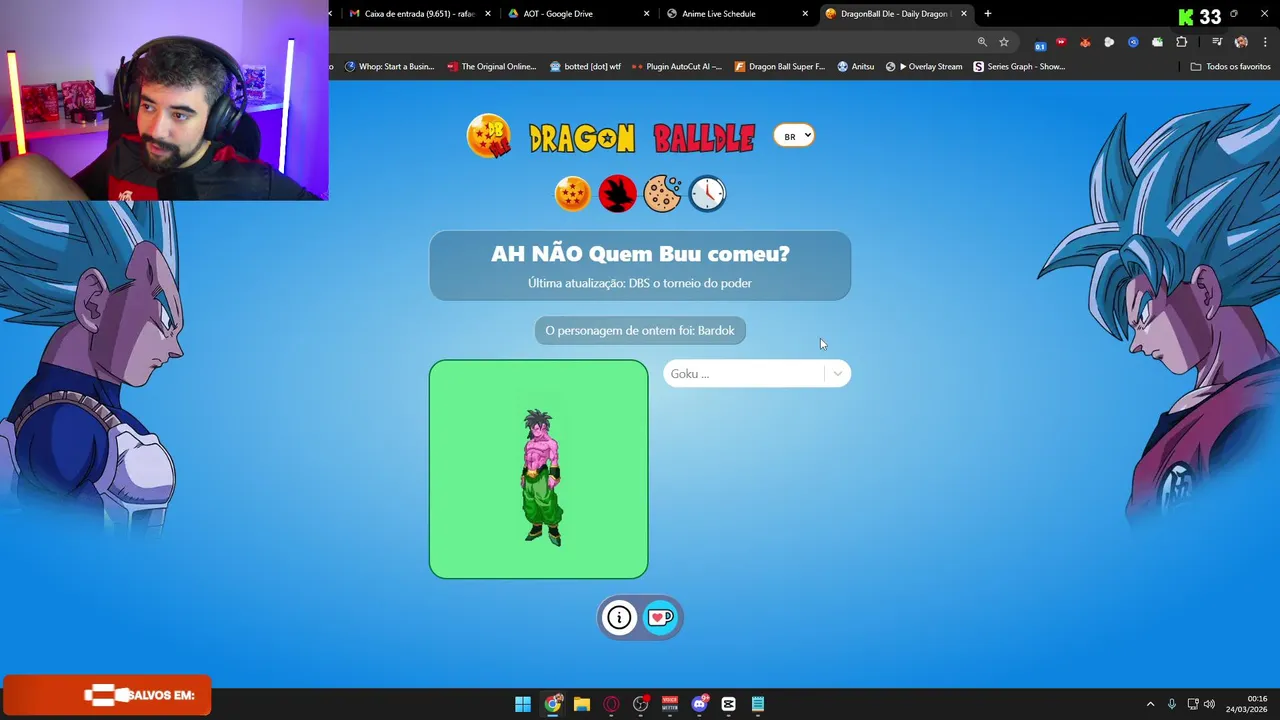Select the black Goku silhouette mode icon

click(x=617, y=193)
